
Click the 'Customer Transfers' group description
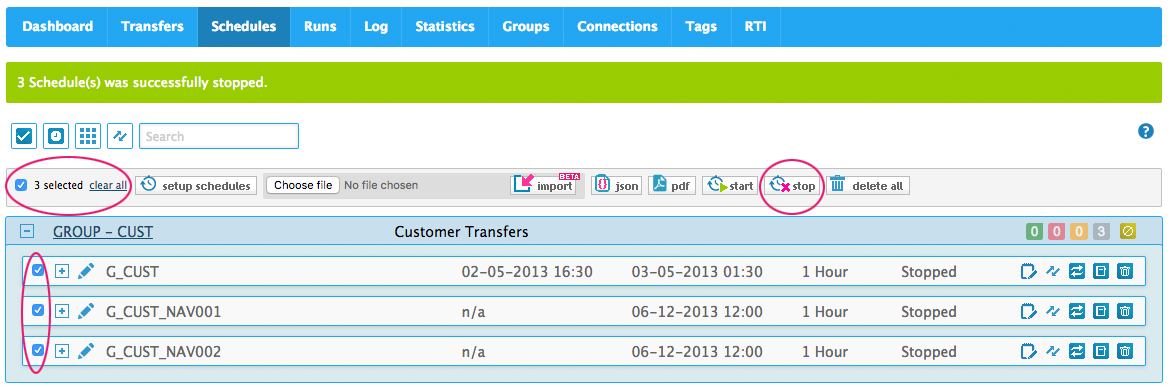pos(461,232)
